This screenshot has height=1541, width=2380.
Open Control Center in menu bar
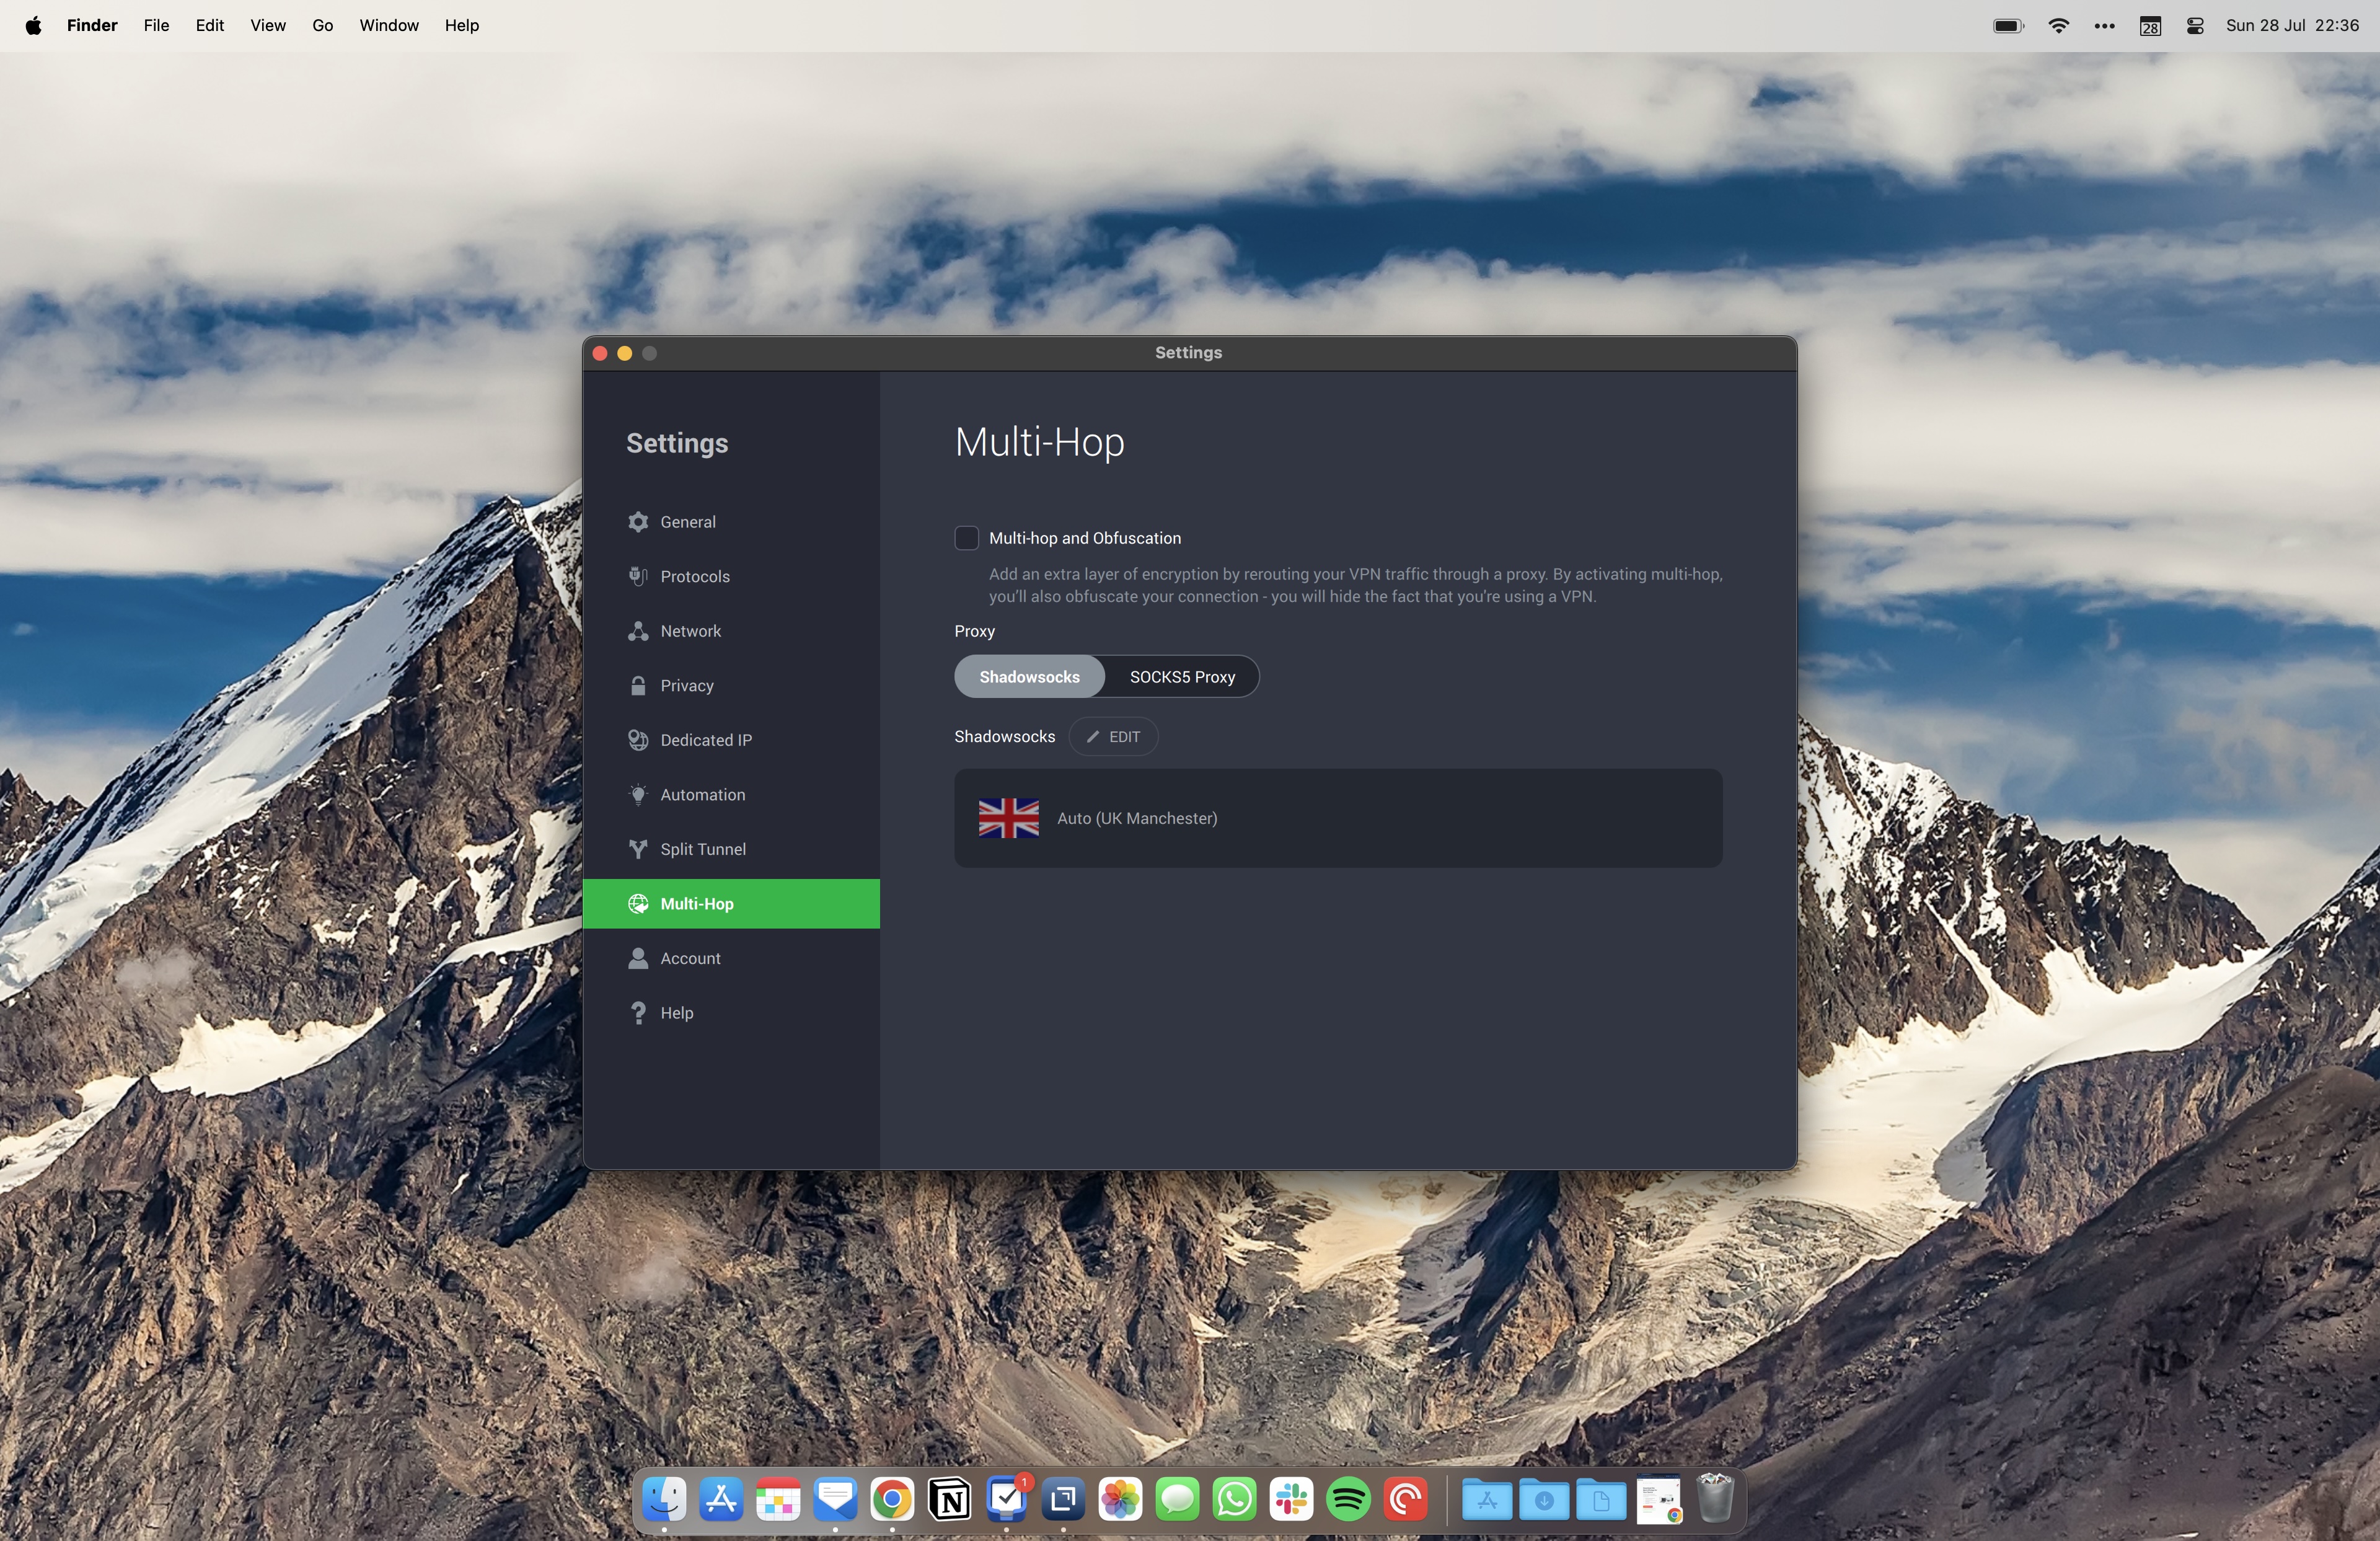coord(2195,26)
